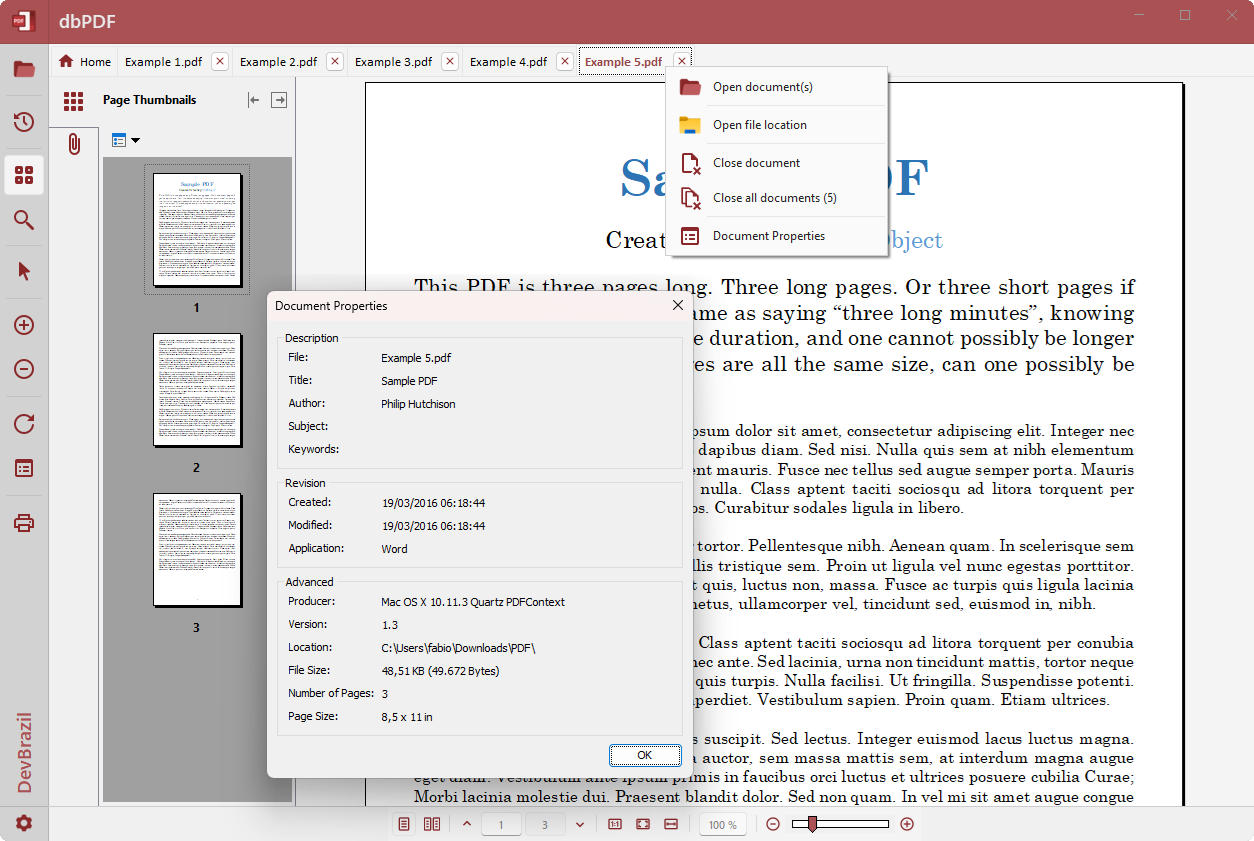1254x841 pixels.
Task: Click the Page Thumbnails panel title
Action: pyautogui.click(x=150, y=100)
